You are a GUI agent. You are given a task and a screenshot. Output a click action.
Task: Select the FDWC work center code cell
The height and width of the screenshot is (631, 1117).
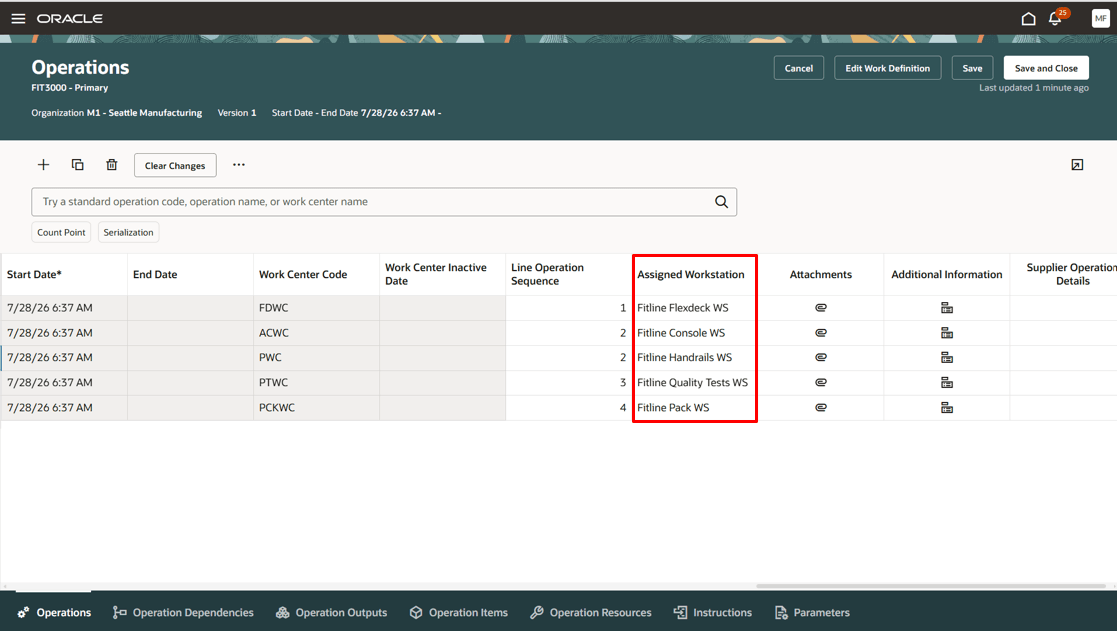pyautogui.click(x=316, y=308)
